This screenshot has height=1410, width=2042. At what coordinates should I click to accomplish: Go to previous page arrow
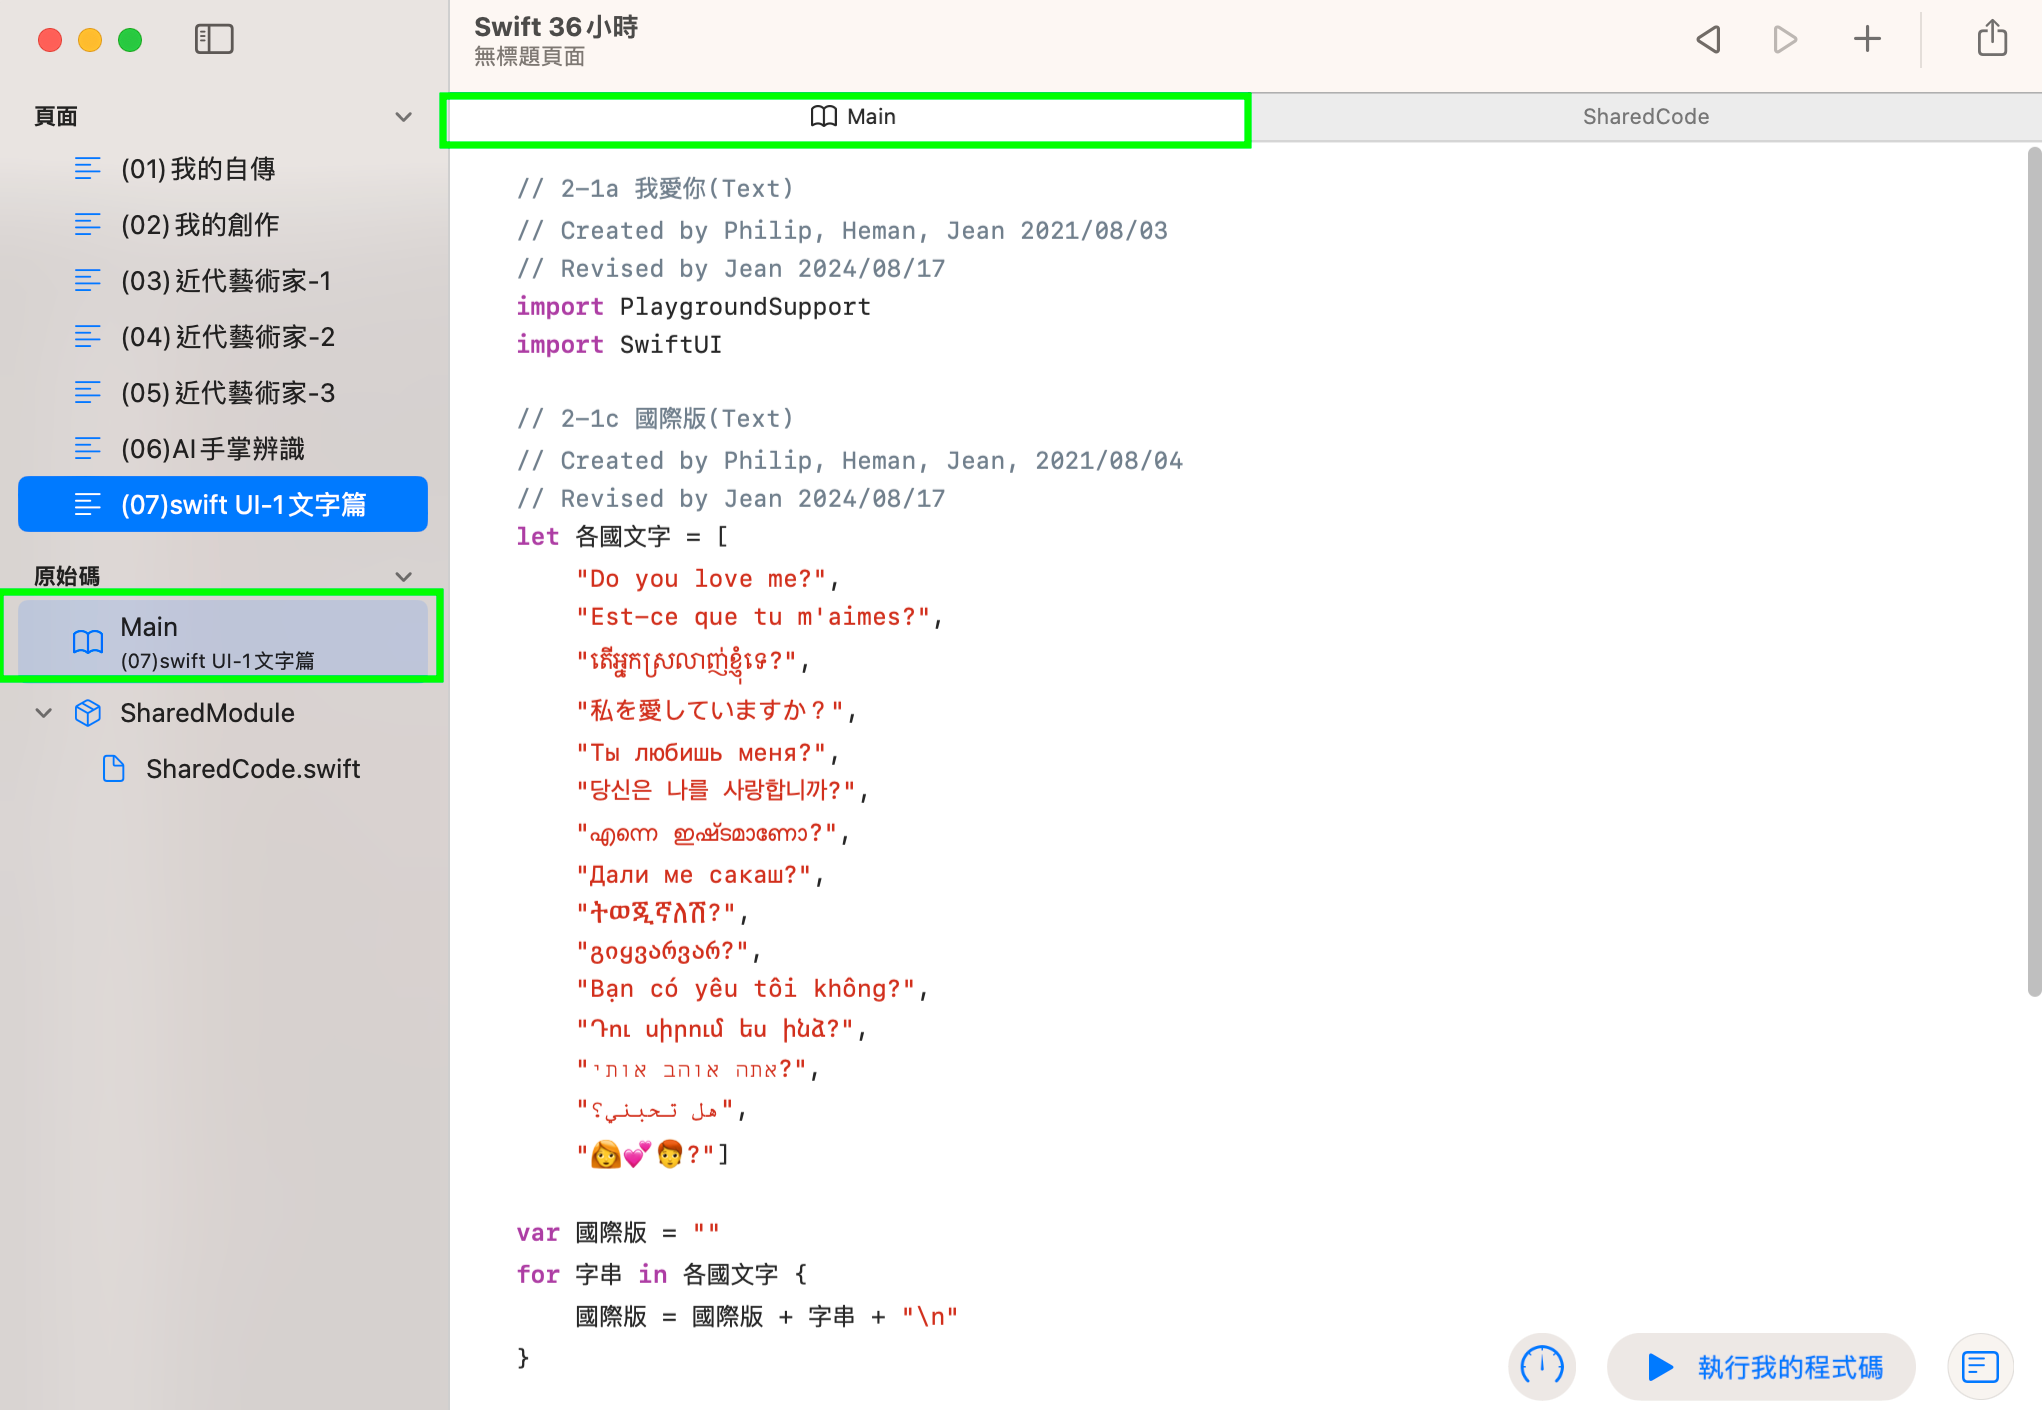(1709, 40)
